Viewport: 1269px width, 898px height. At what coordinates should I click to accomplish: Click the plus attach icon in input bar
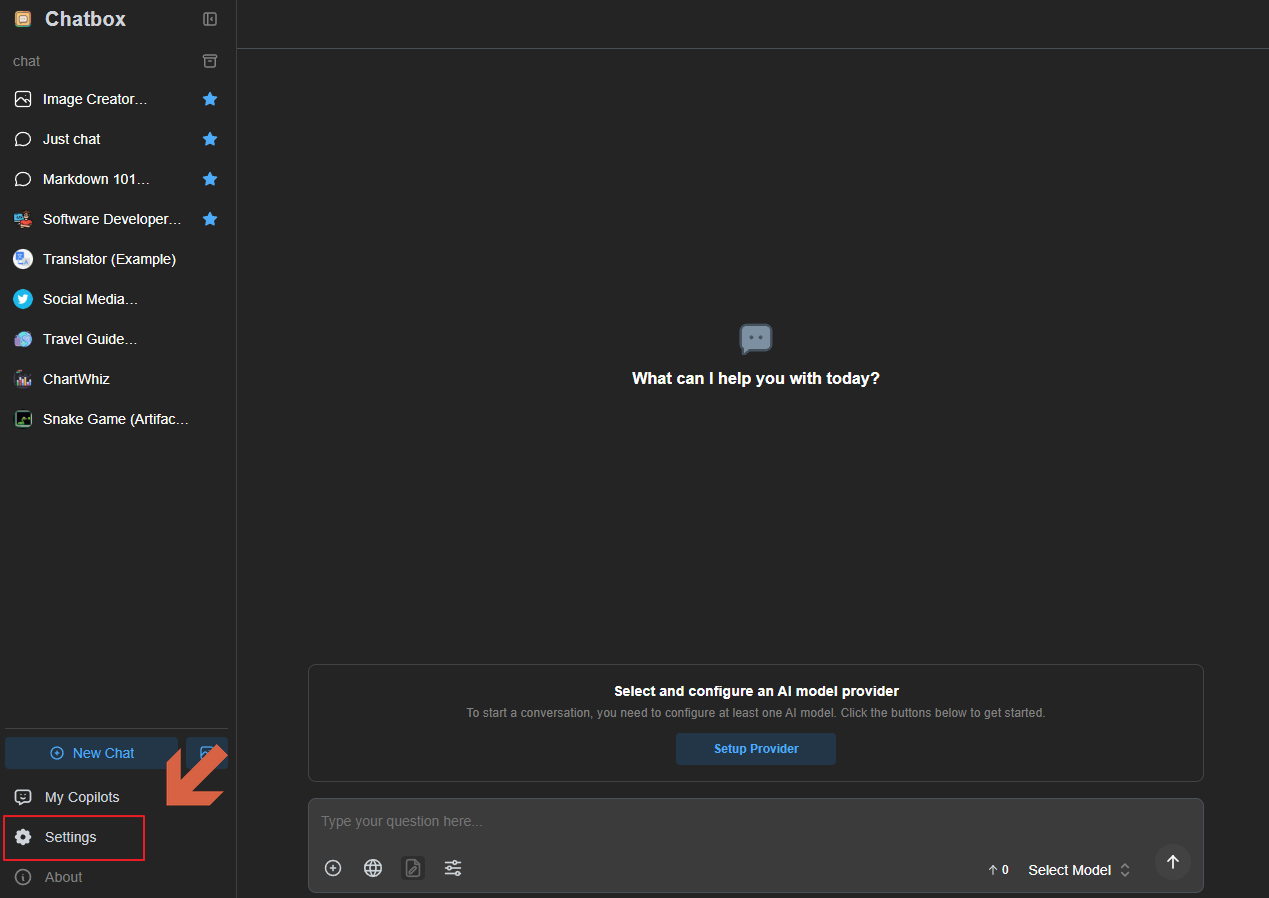click(333, 868)
